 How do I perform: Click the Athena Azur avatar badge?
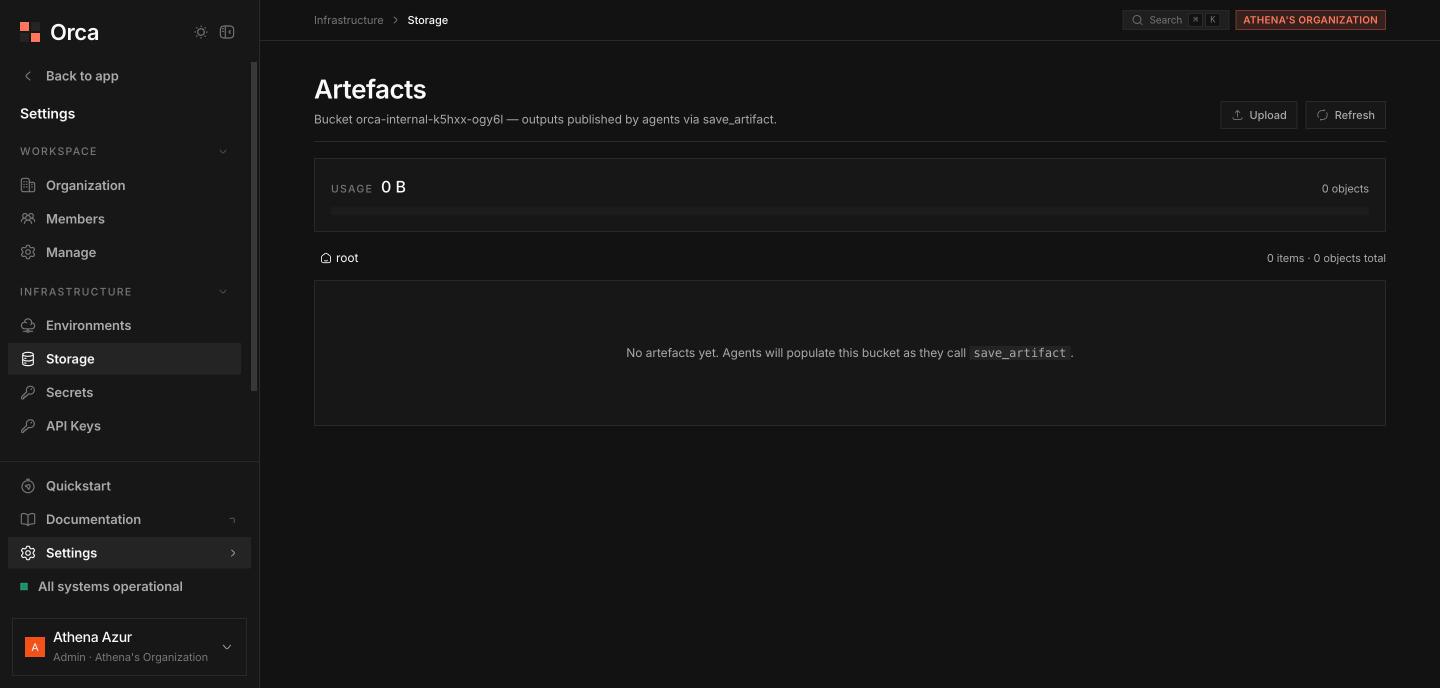coord(35,647)
